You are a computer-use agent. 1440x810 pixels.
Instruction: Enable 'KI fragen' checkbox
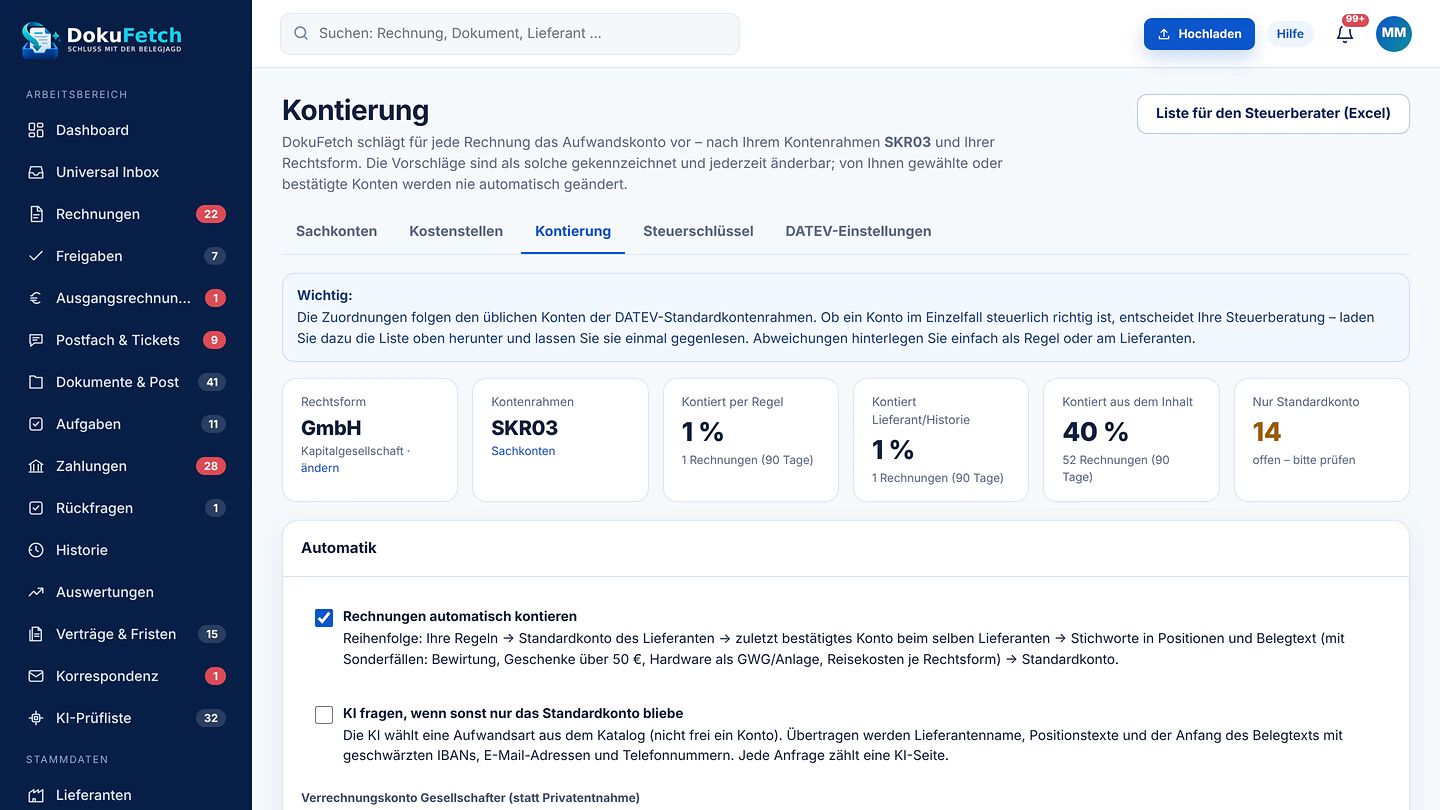[324, 715]
